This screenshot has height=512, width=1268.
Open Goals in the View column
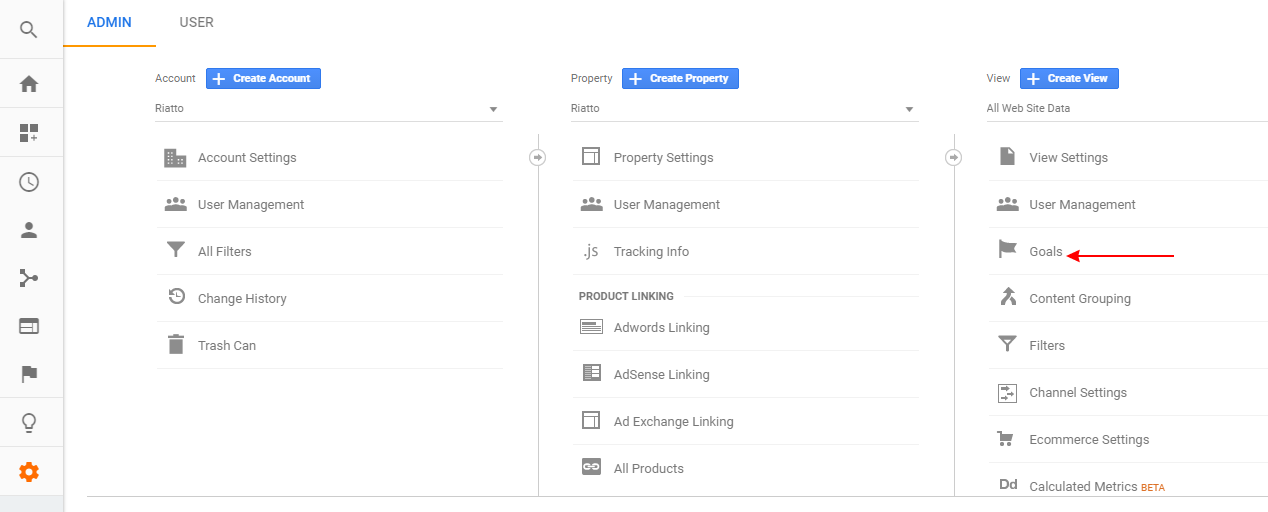coord(1046,252)
